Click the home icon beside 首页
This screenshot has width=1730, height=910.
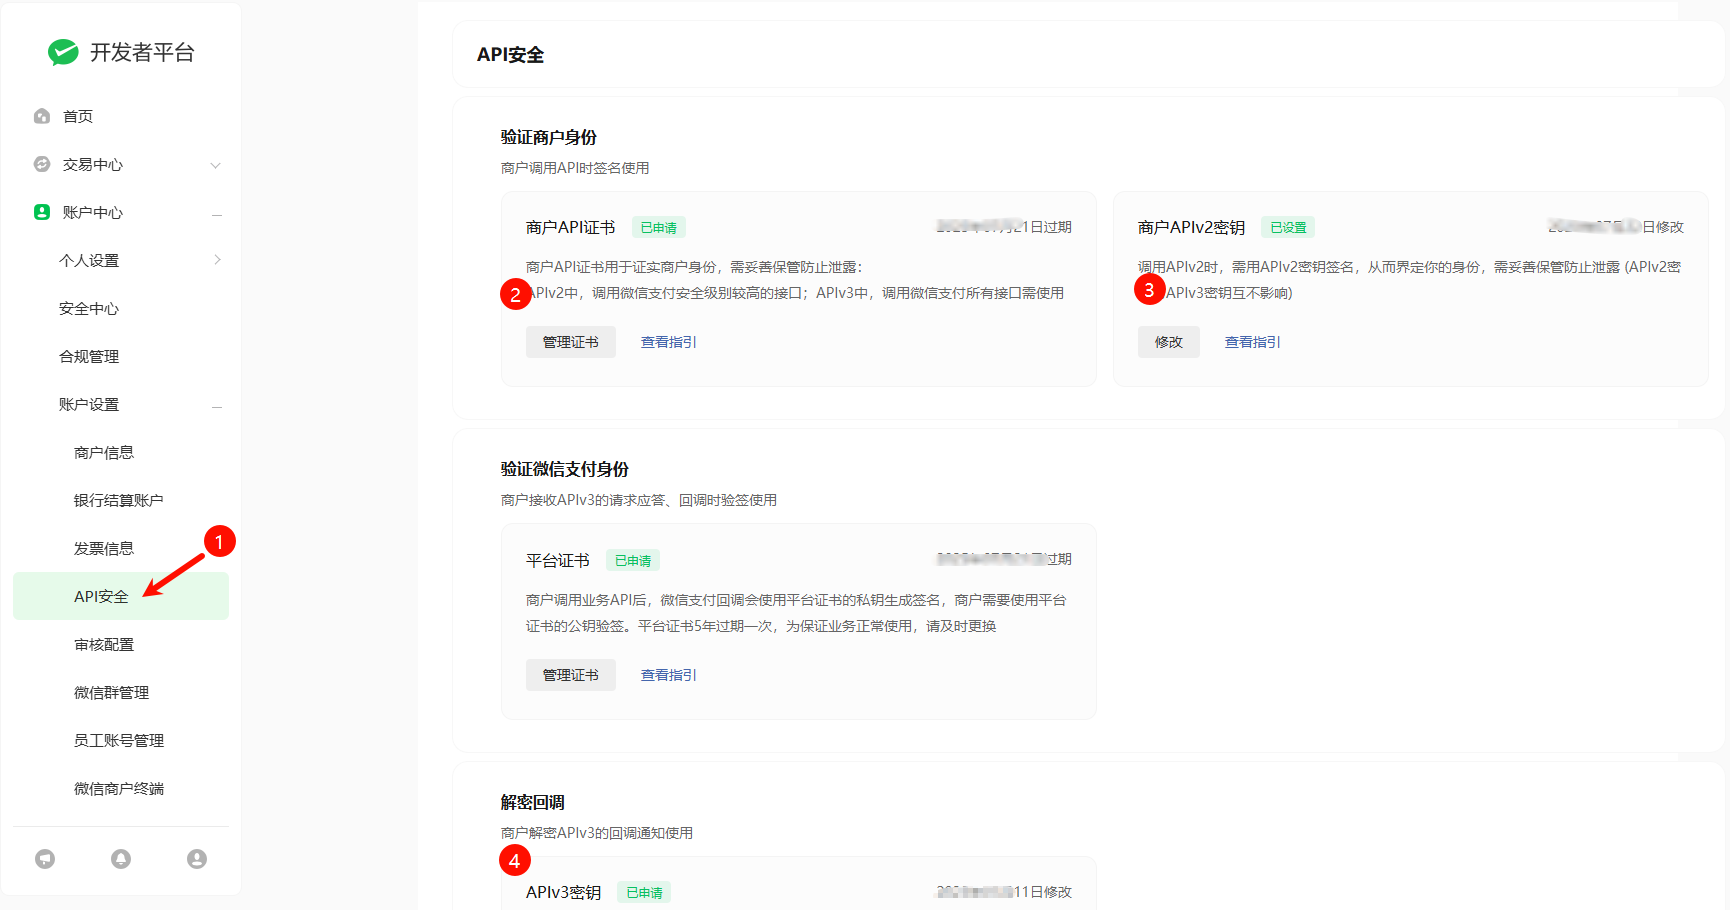tap(42, 116)
